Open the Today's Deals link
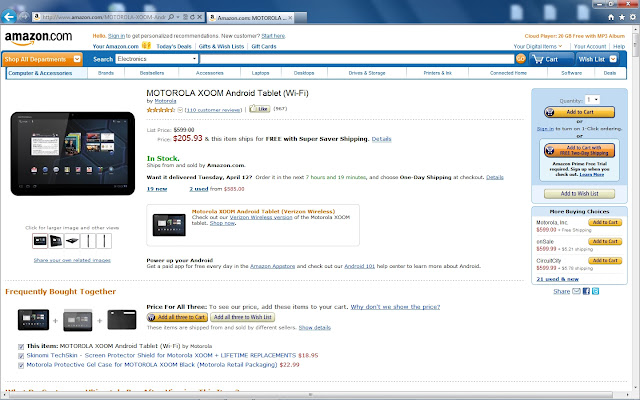The width and height of the screenshot is (640, 400). (x=174, y=47)
